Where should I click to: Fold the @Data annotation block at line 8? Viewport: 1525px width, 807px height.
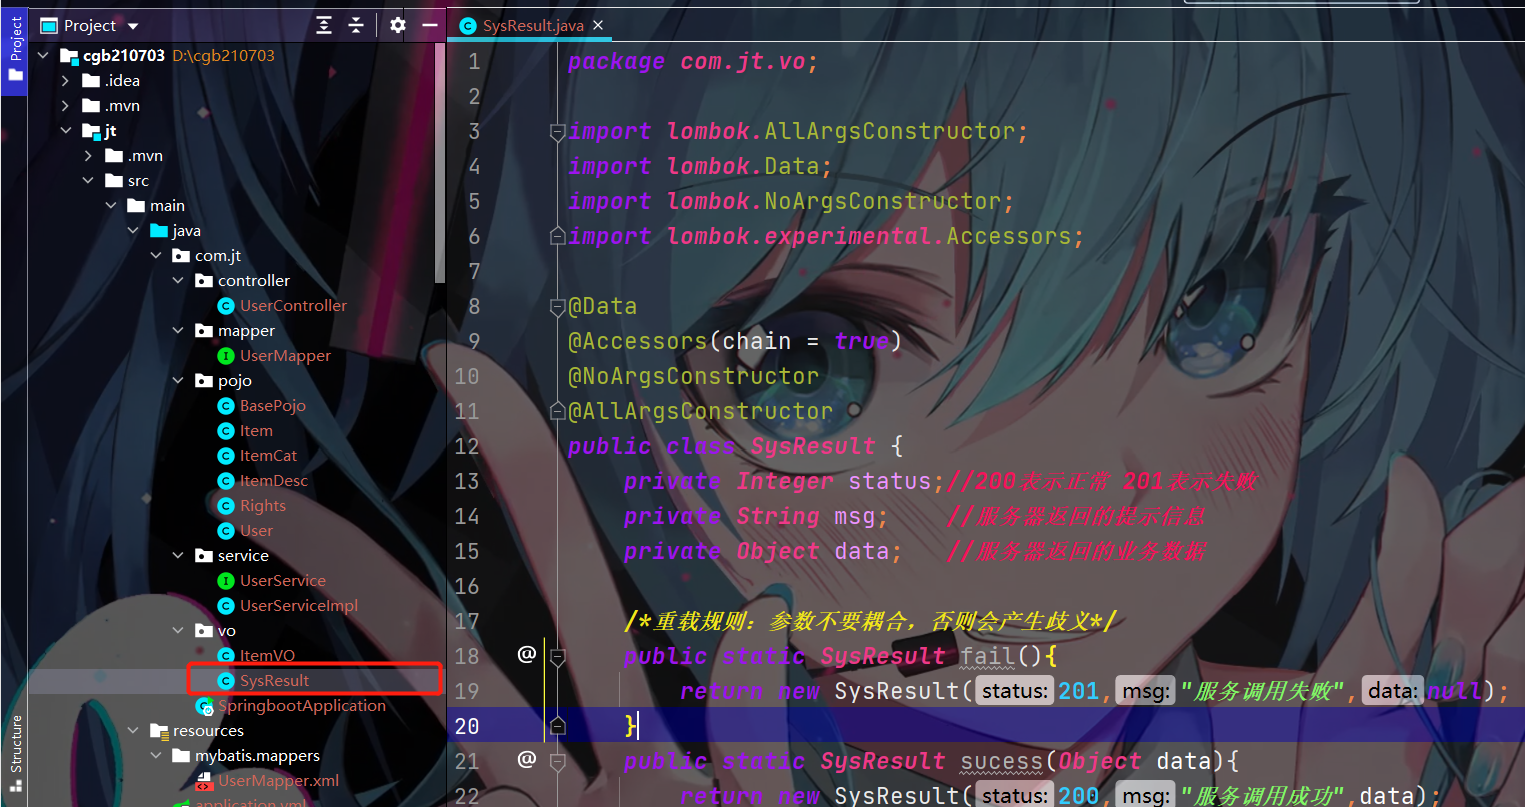(x=558, y=306)
